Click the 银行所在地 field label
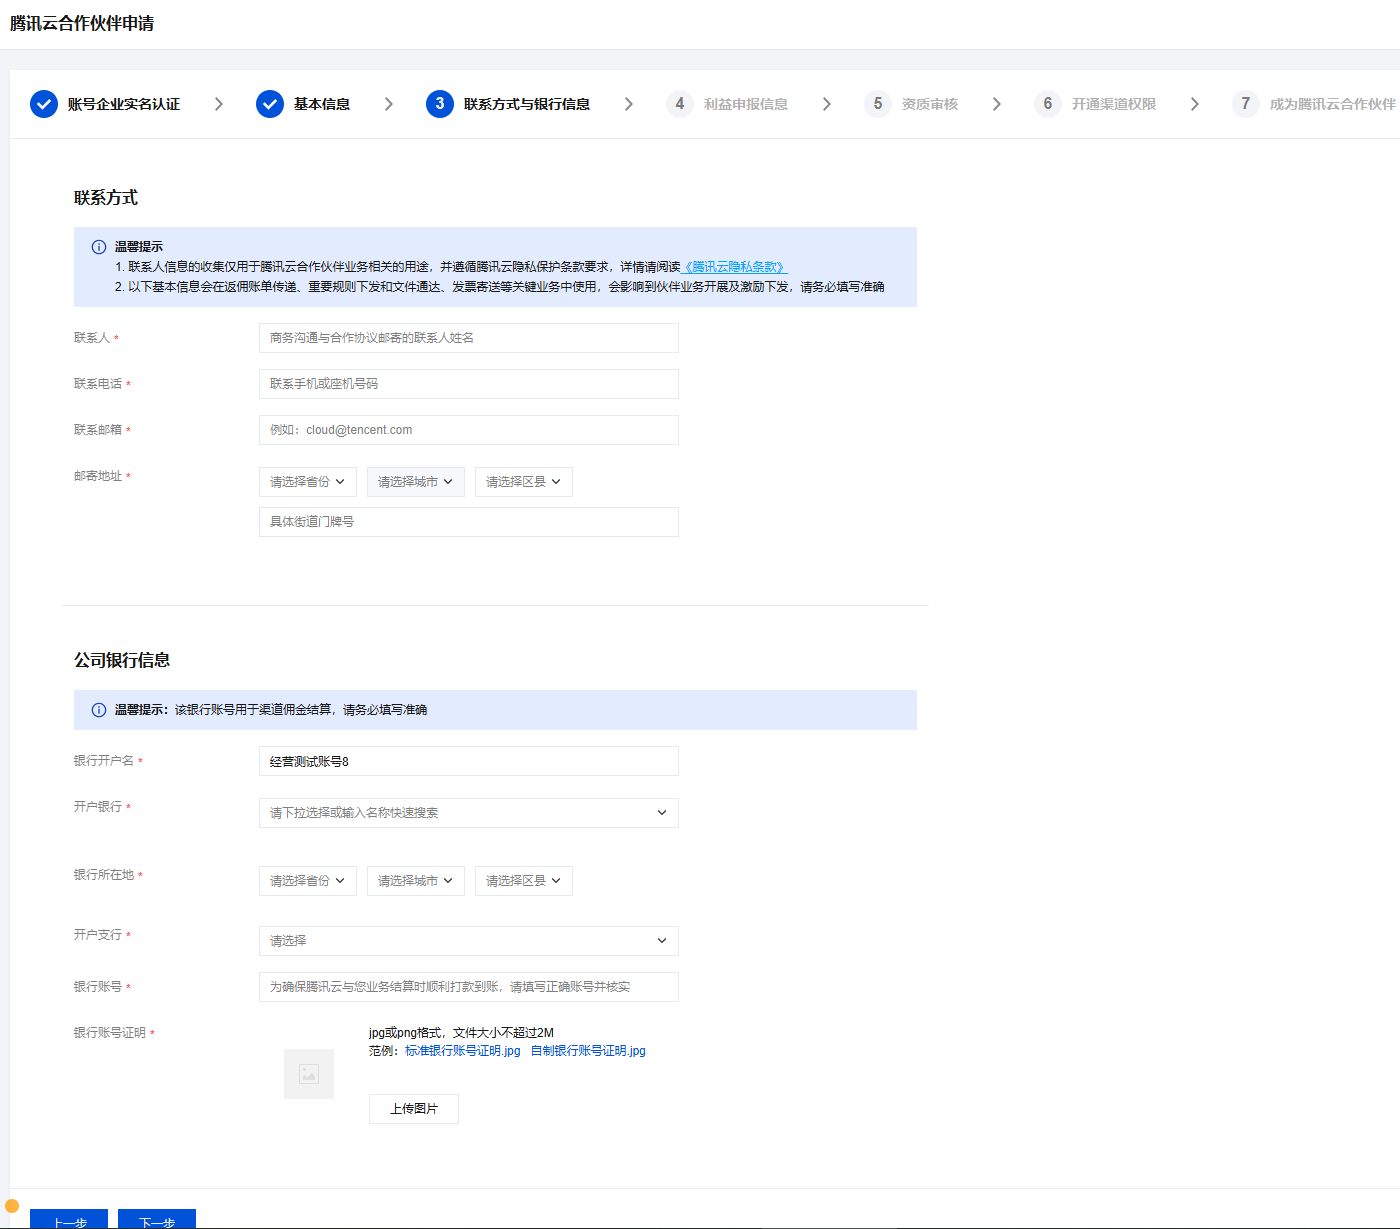 [x=104, y=875]
